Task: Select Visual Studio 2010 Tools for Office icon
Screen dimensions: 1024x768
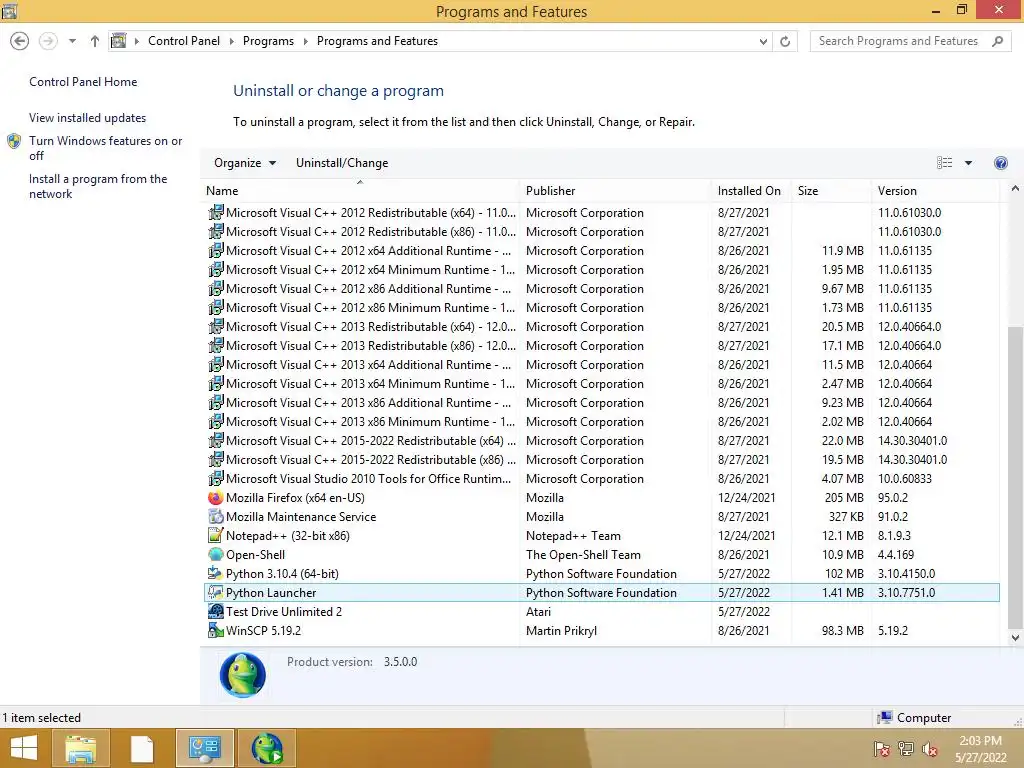Action: [x=216, y=479]
